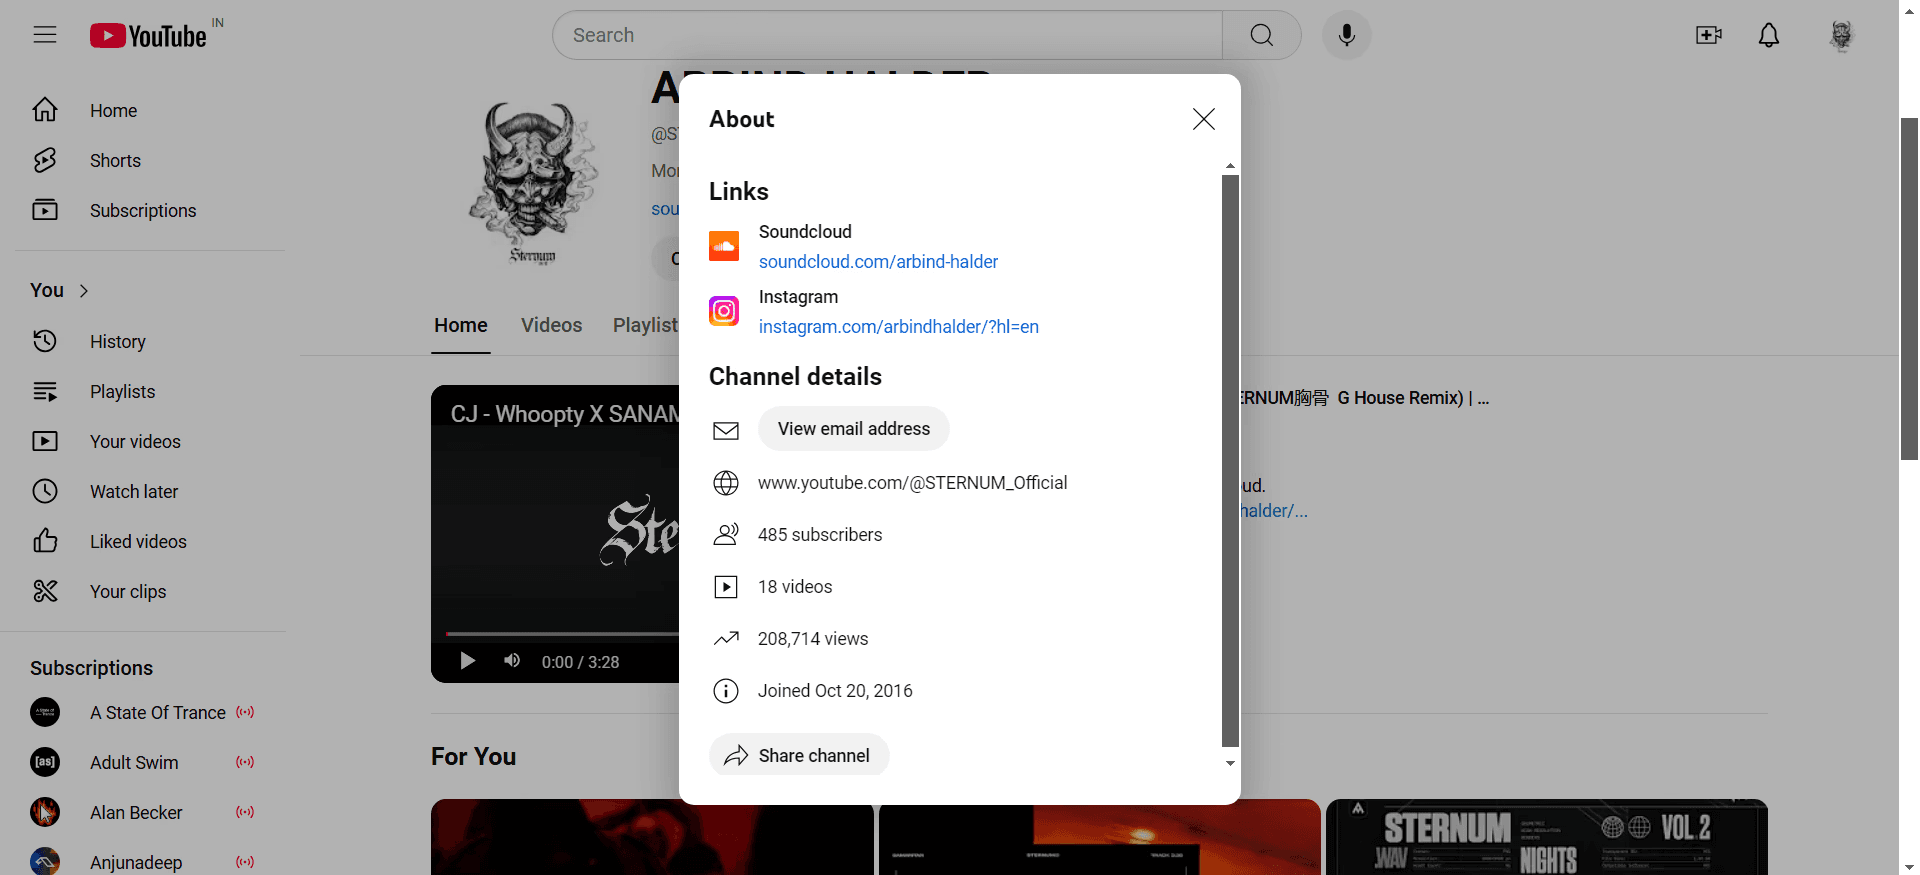Open Alan Becker subscription
This screenshot has width=1920, height=875.
[150, 812]
